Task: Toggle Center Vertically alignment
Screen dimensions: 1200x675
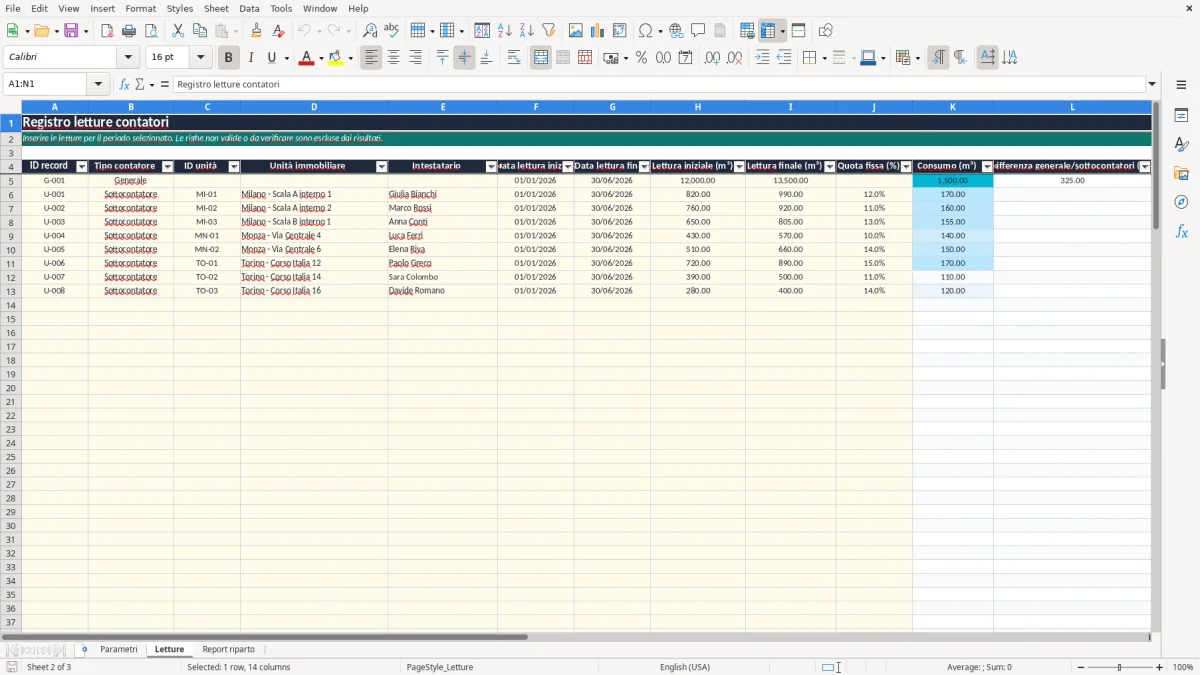Action: click(x=464, y=58)
